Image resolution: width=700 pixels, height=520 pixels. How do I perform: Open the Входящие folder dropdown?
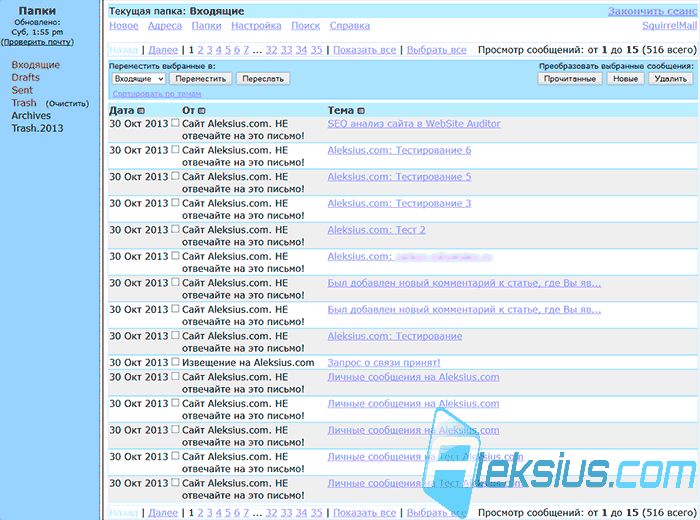point(138,79)
